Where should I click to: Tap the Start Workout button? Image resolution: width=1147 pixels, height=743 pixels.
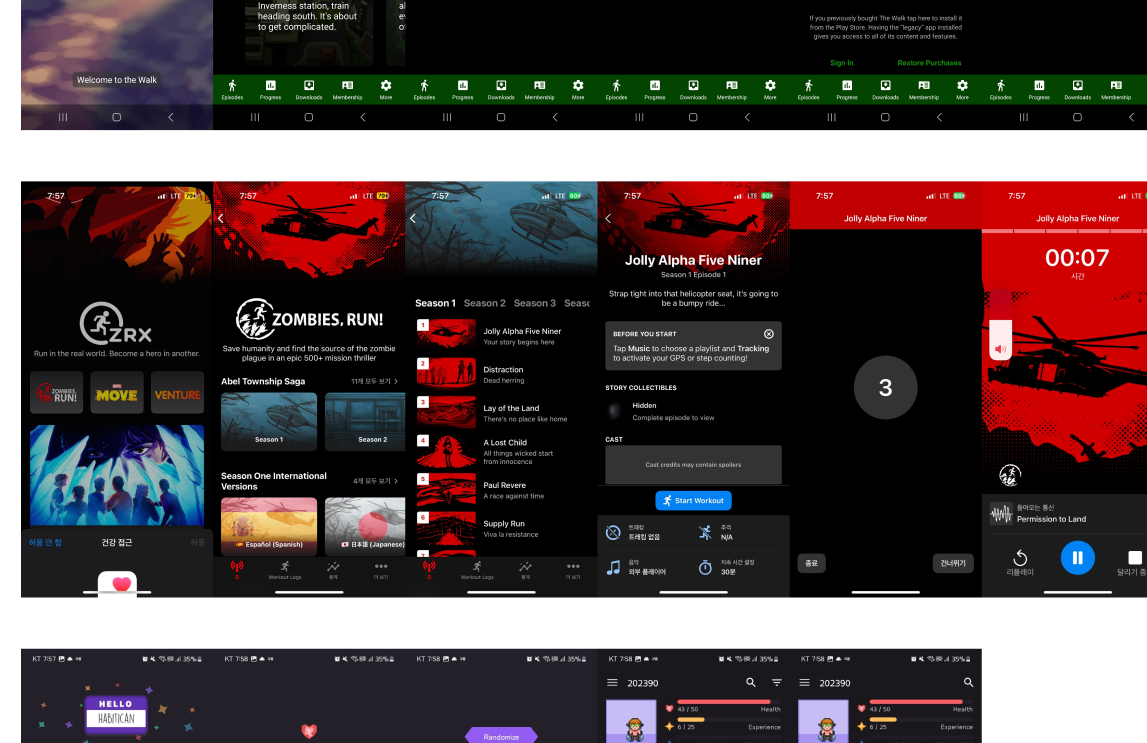tap(693, 501)
